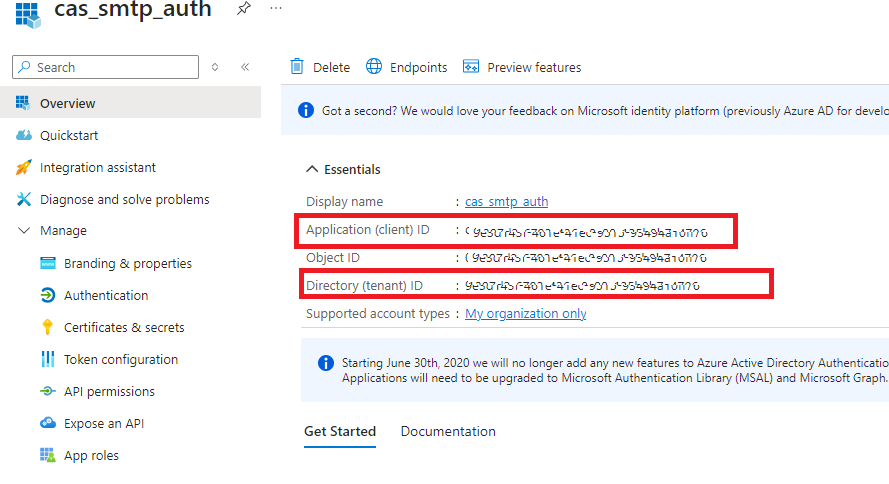
Task: Open Preview features
Action: point(534,67)
